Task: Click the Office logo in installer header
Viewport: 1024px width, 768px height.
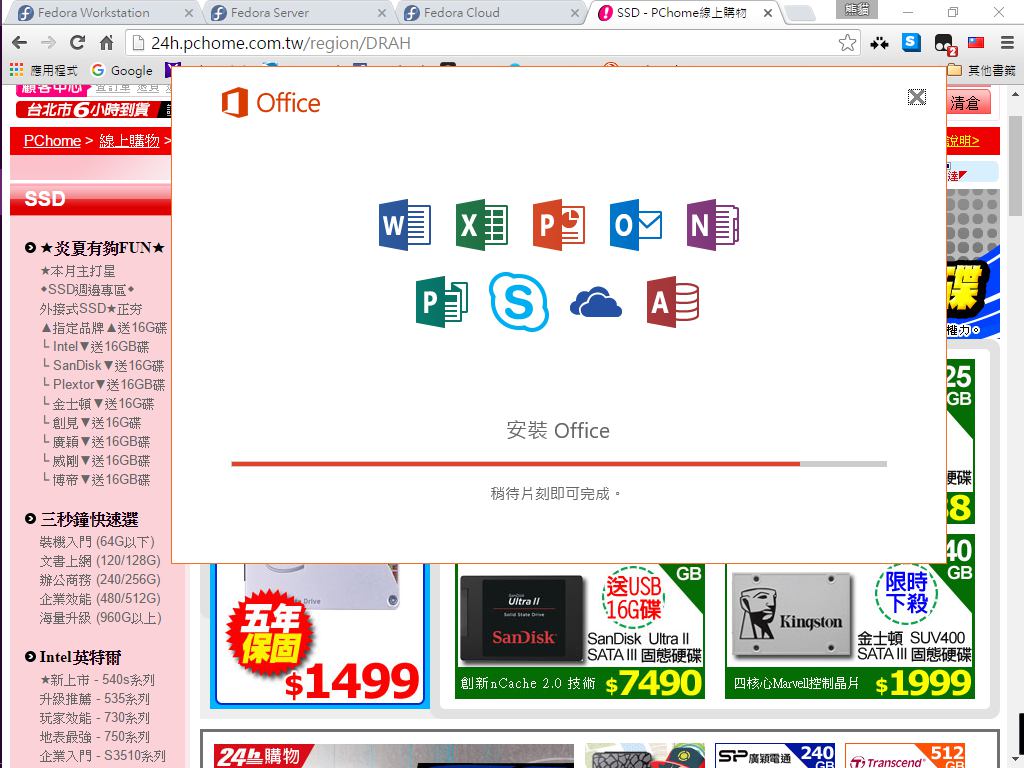Action: 271,103
